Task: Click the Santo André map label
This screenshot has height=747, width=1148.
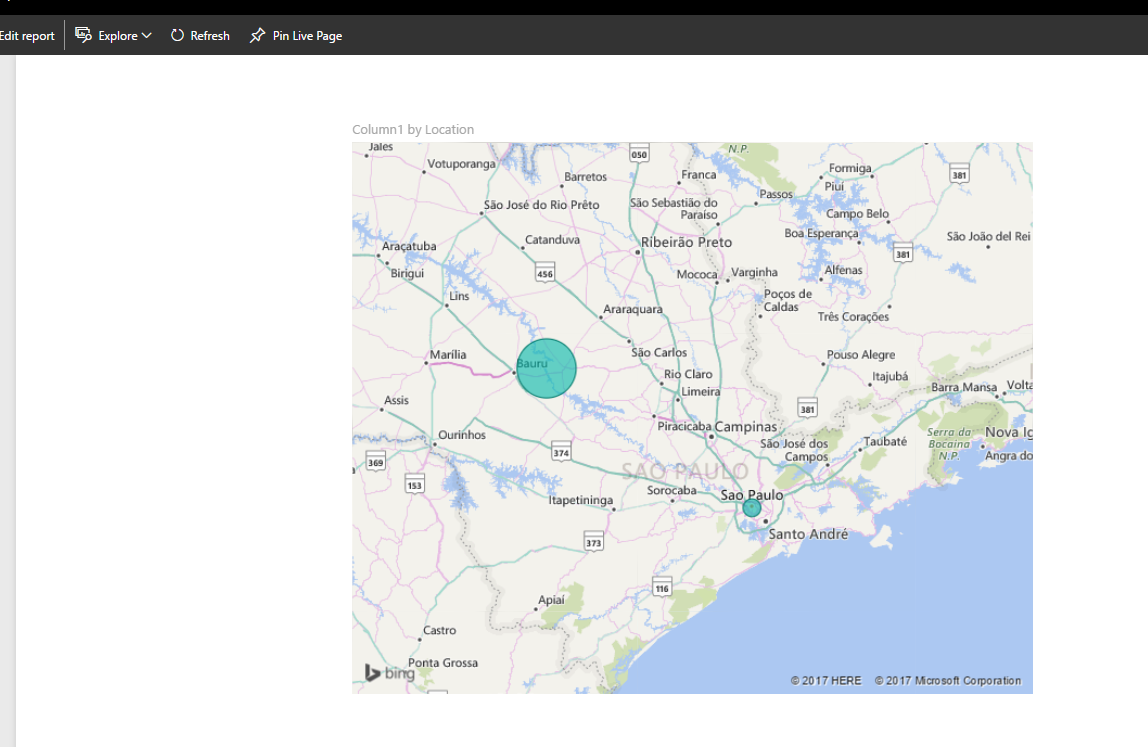Action: point(808,534)
